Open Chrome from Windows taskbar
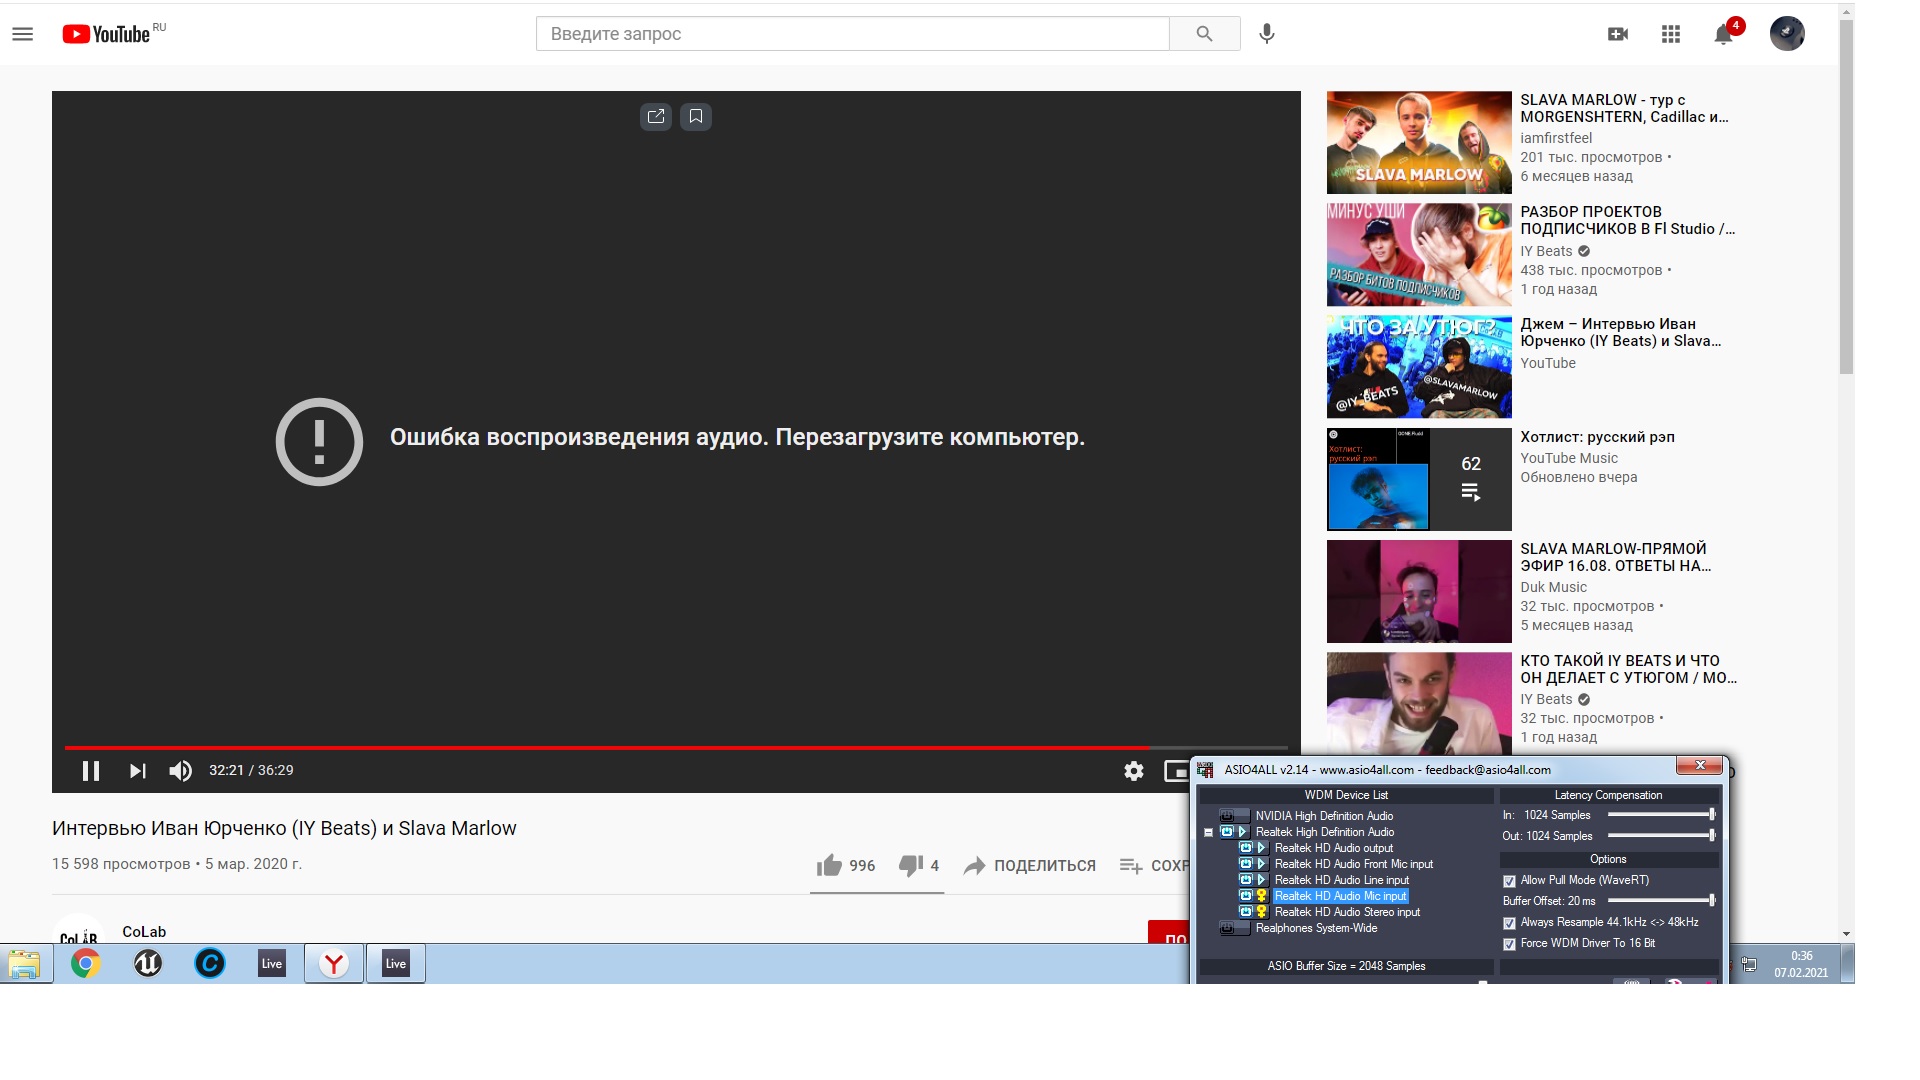 [86, 964]
